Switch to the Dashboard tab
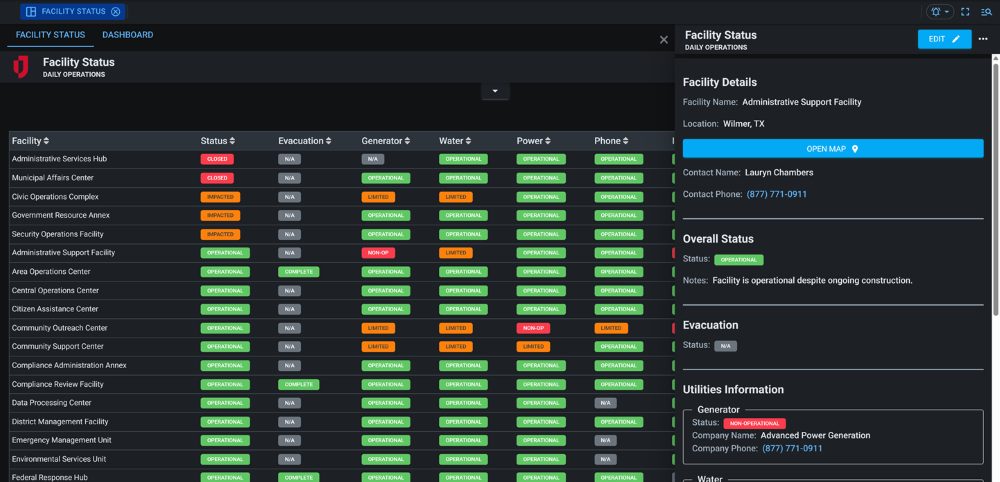The height and width of the screenshot is (482, 1000). (127, 35)
